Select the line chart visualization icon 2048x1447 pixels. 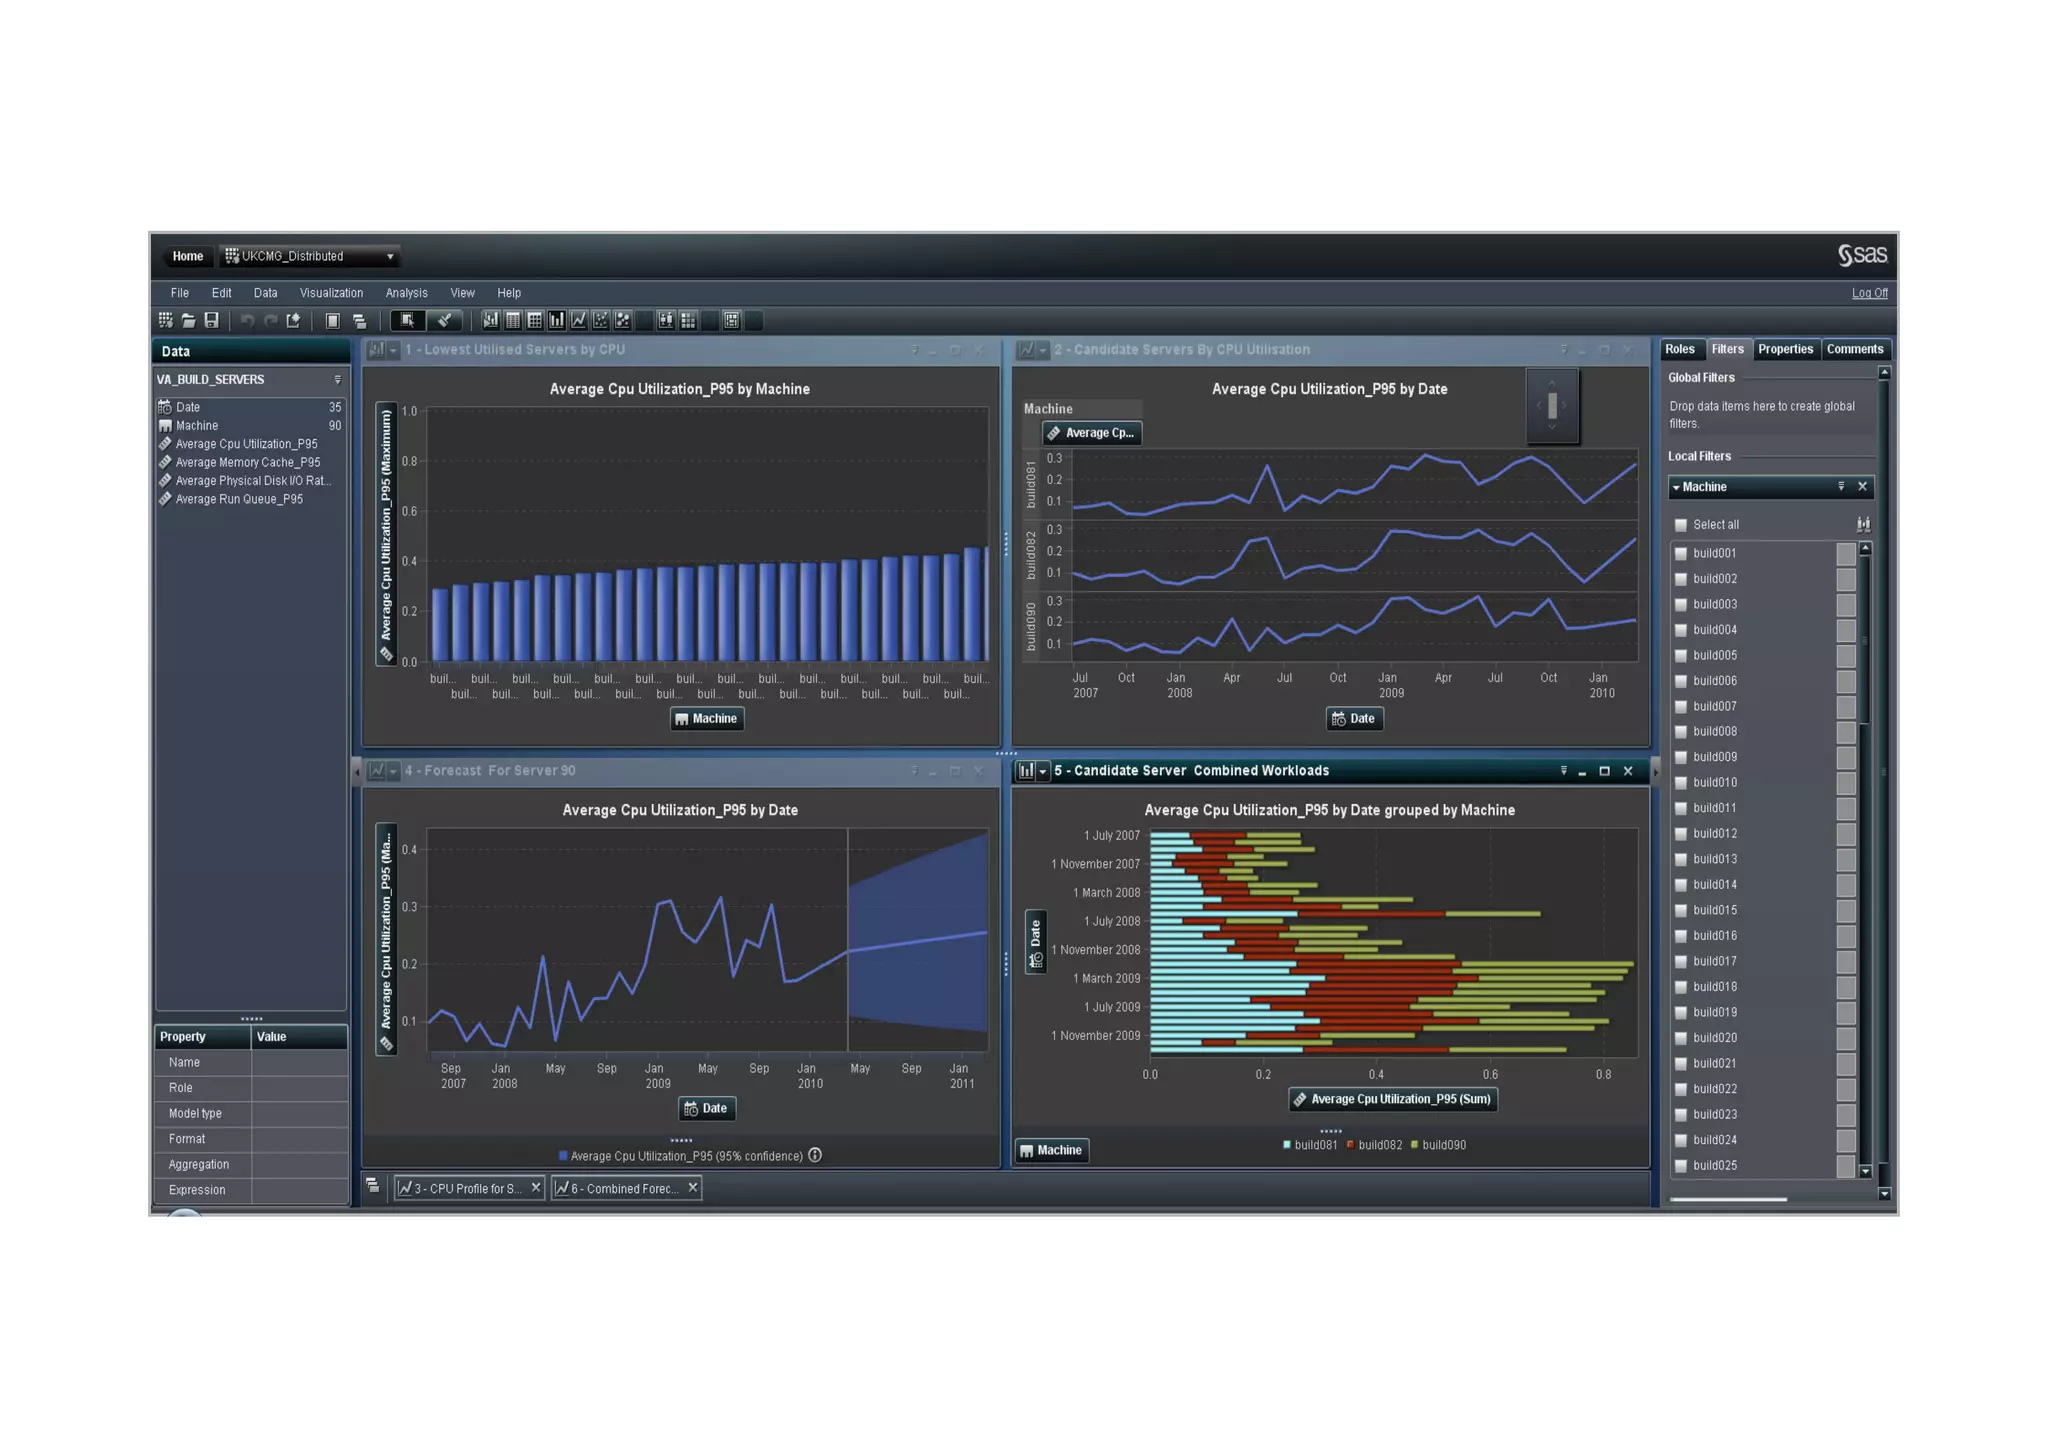(x=579, y=320)
